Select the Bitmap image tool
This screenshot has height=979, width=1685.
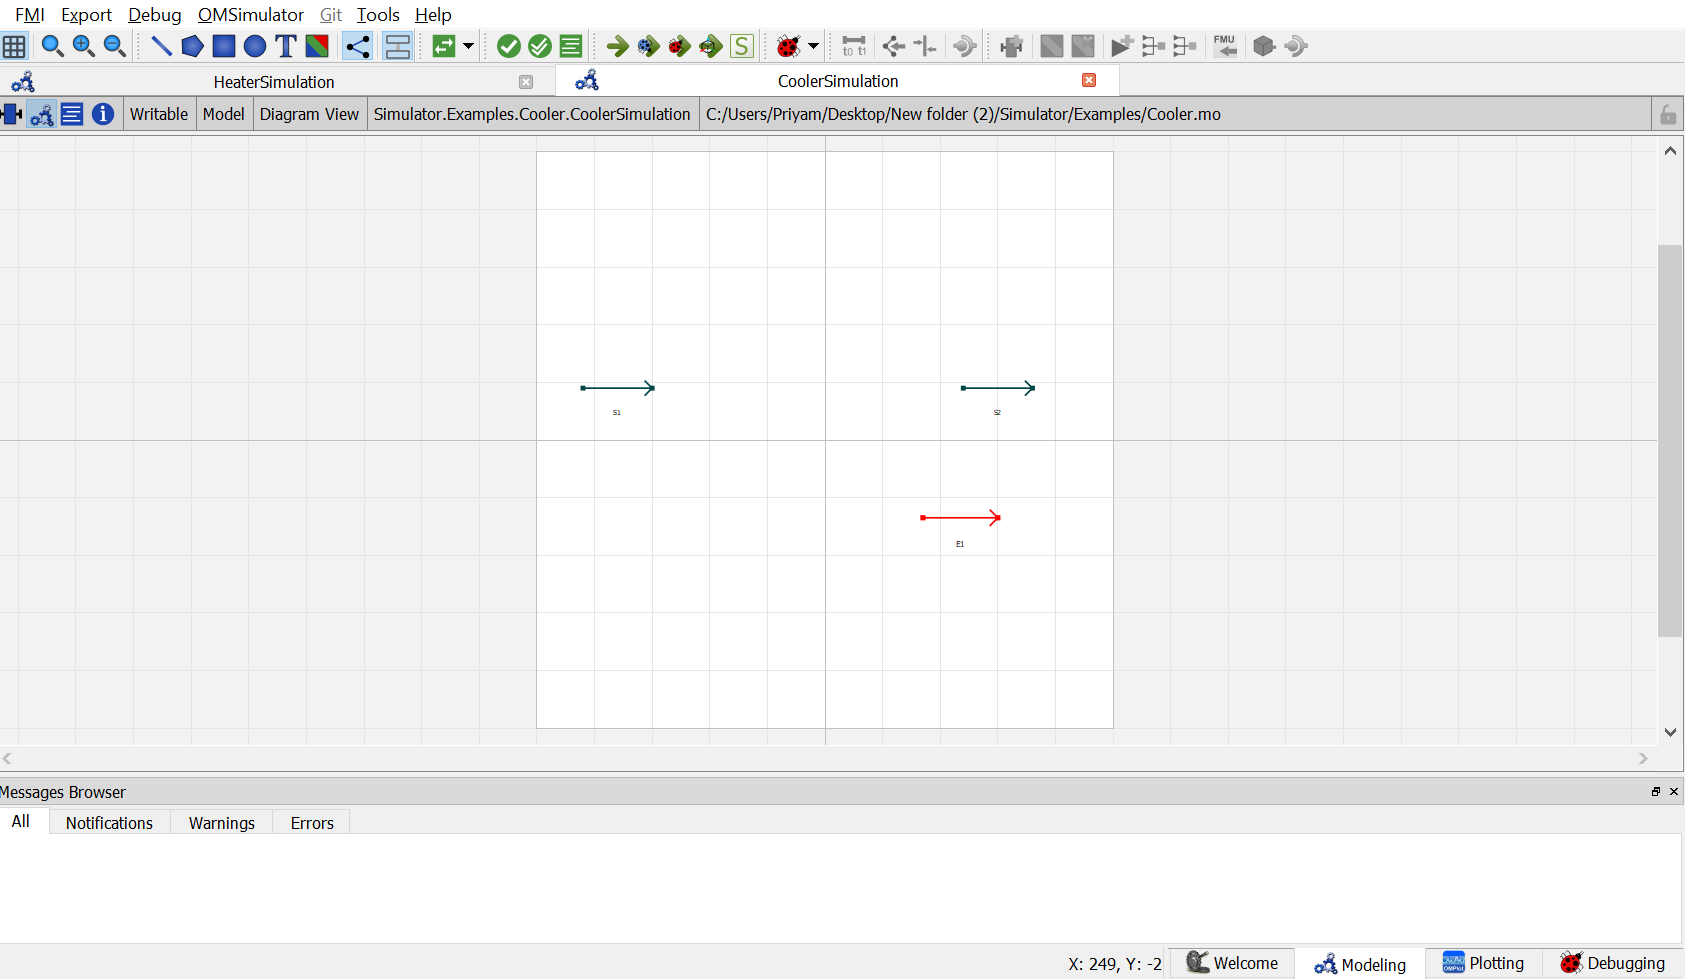click(x=317, y=46)
